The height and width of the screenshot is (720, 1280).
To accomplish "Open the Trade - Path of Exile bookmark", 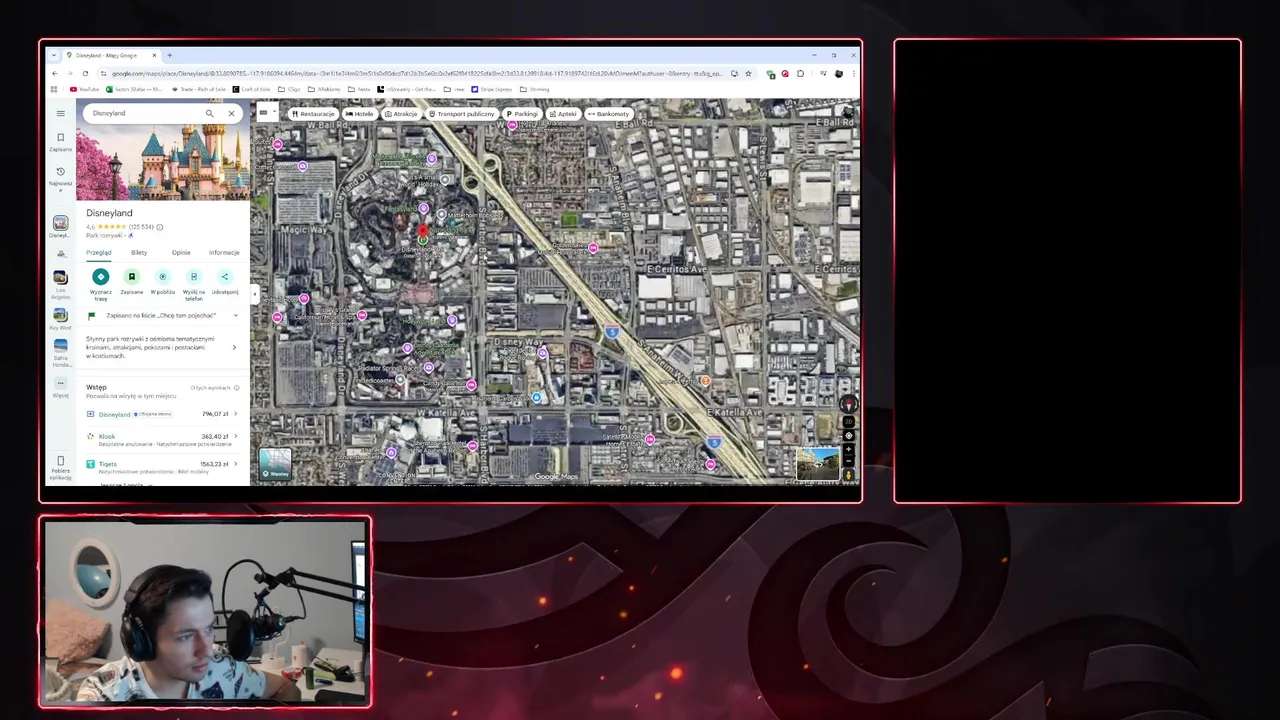I will click(x=198, y=89).
